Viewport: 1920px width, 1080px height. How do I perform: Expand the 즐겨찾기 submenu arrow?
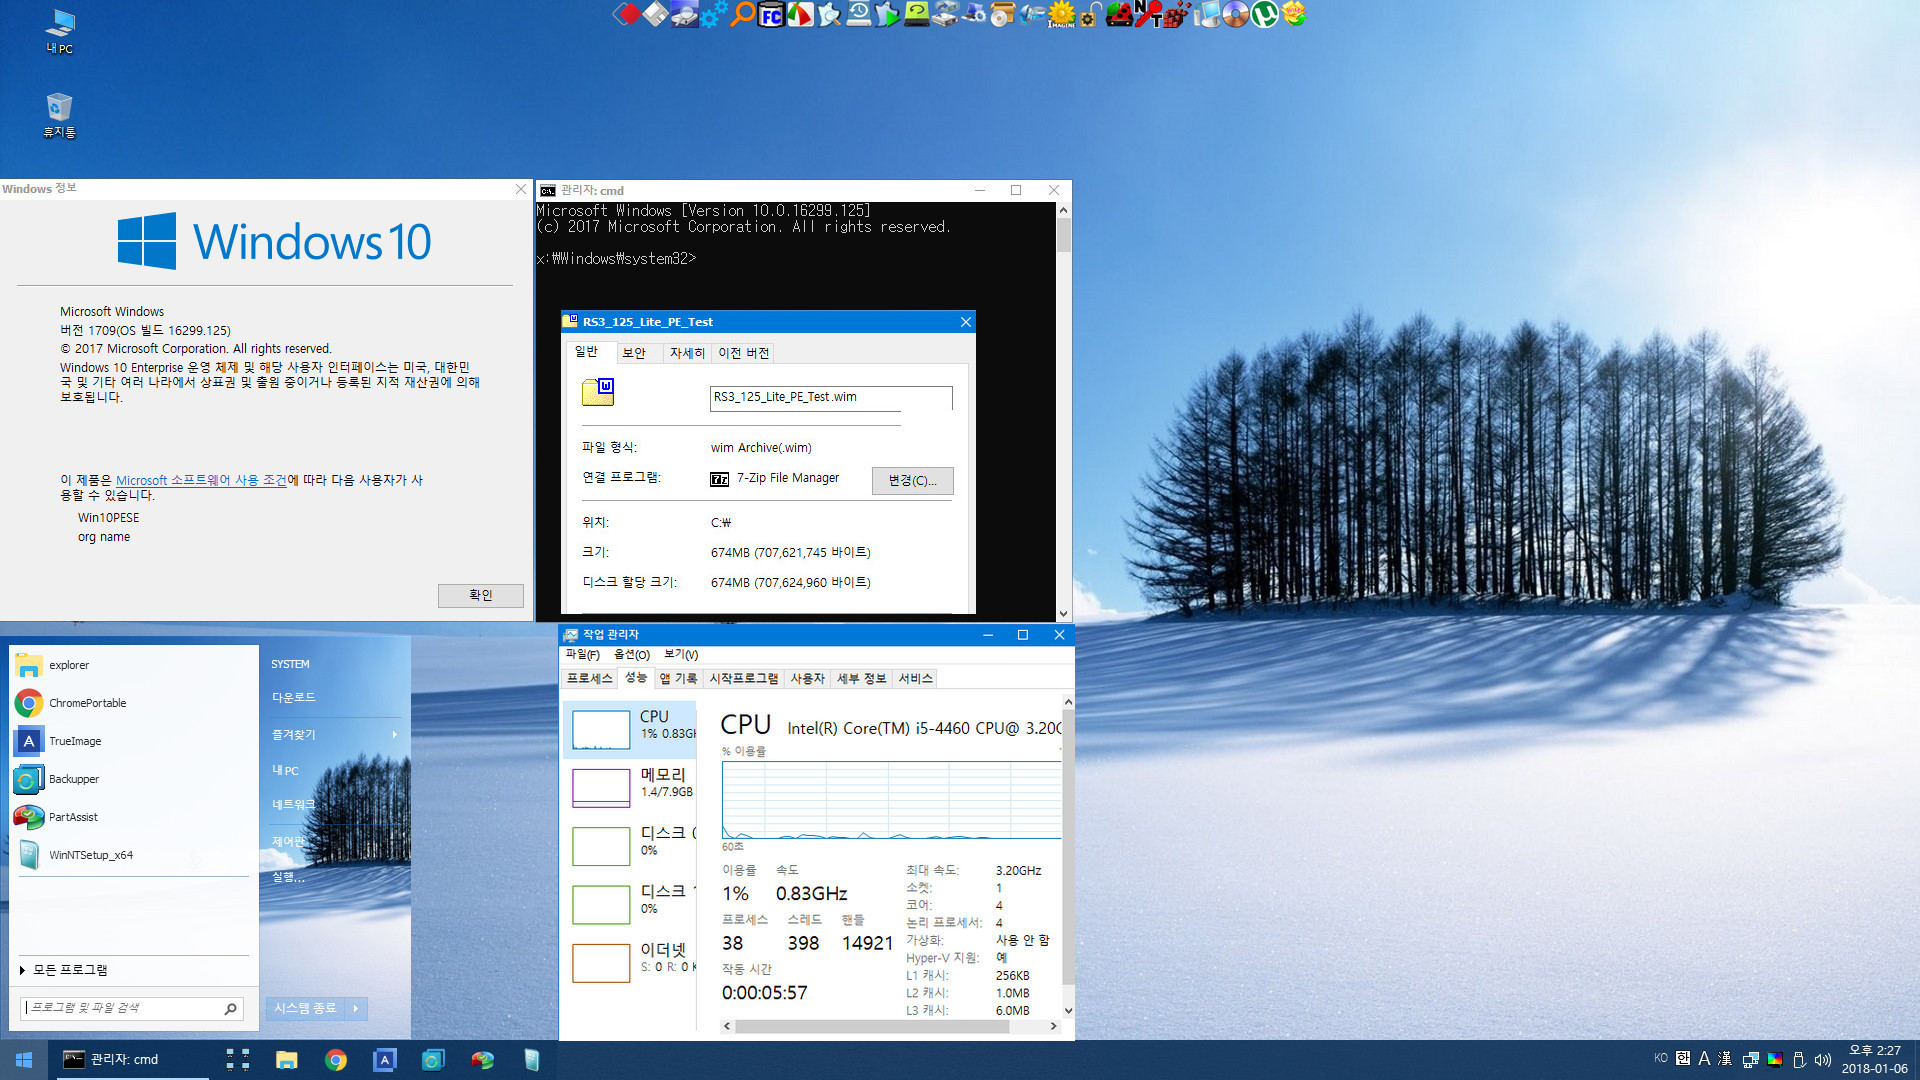coord(395,735)
